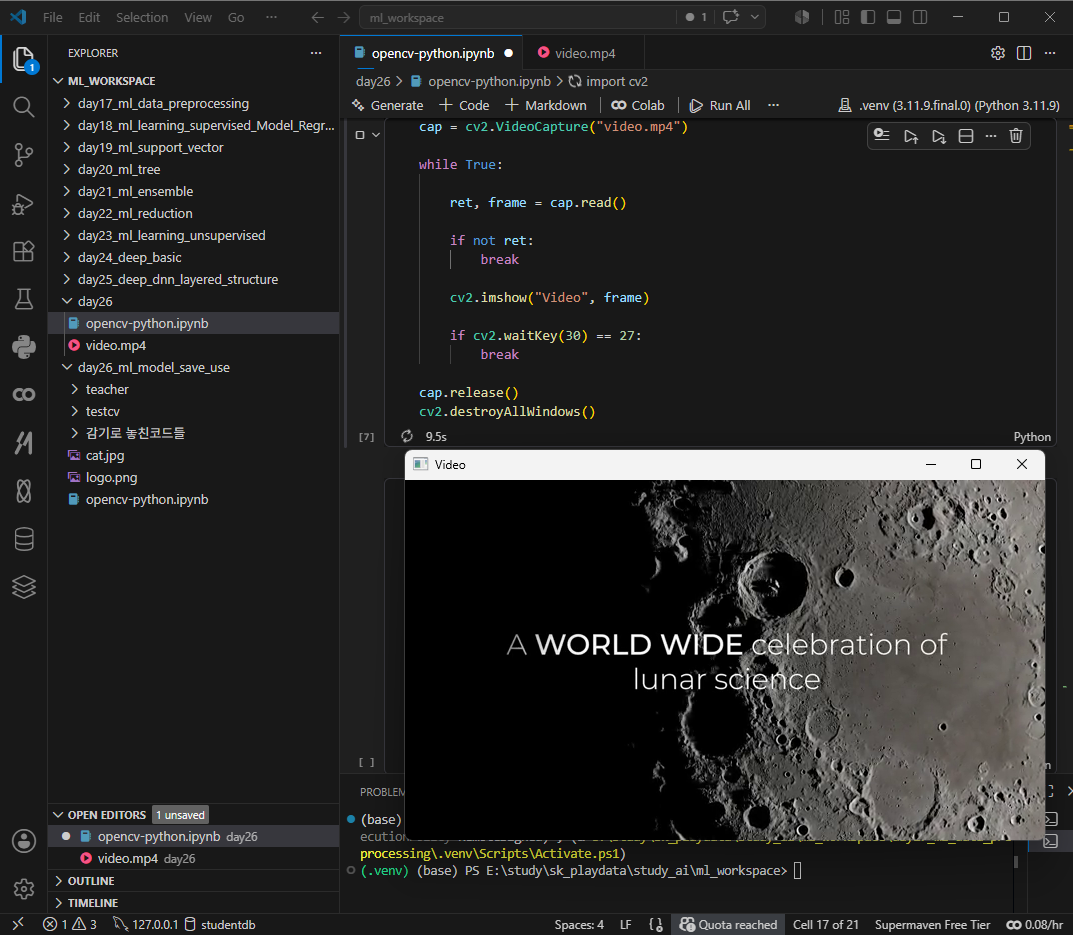The image size is (1073, 935).
Task: Open Explorer views and more actions ellipsis
Action: point(315,53)
